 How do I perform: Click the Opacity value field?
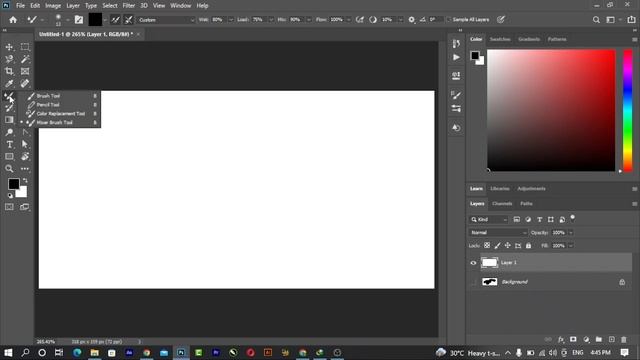[558, 233]
